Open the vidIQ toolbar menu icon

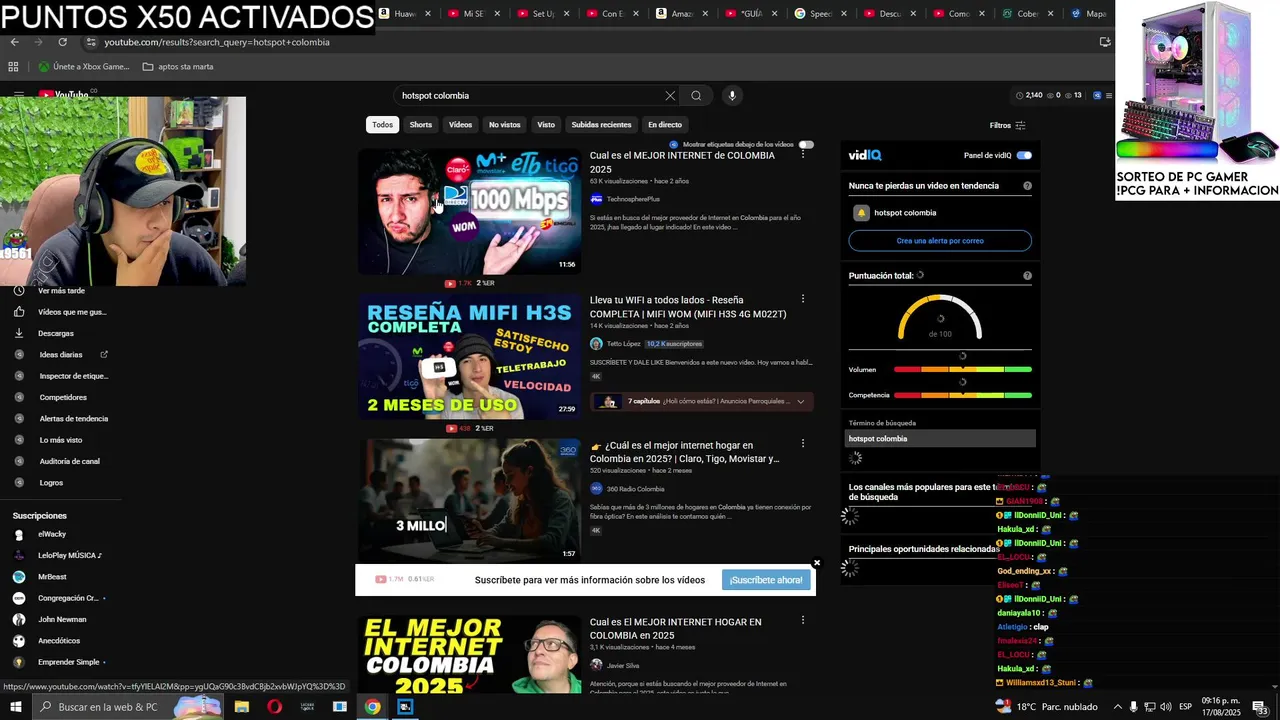pos(1109,95)
